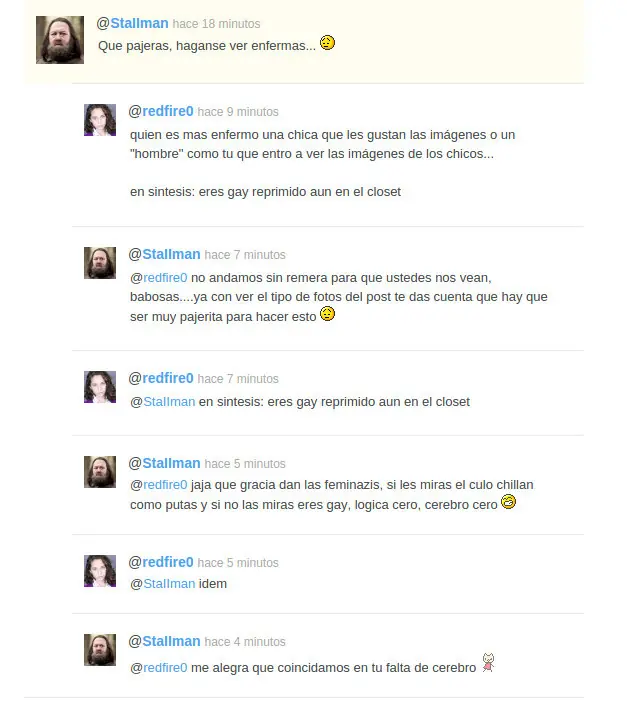Follow the @Stallman mention before "en sintesis" reply
Image resolution: width=627 pixels, height=717 pixels.
163,401
